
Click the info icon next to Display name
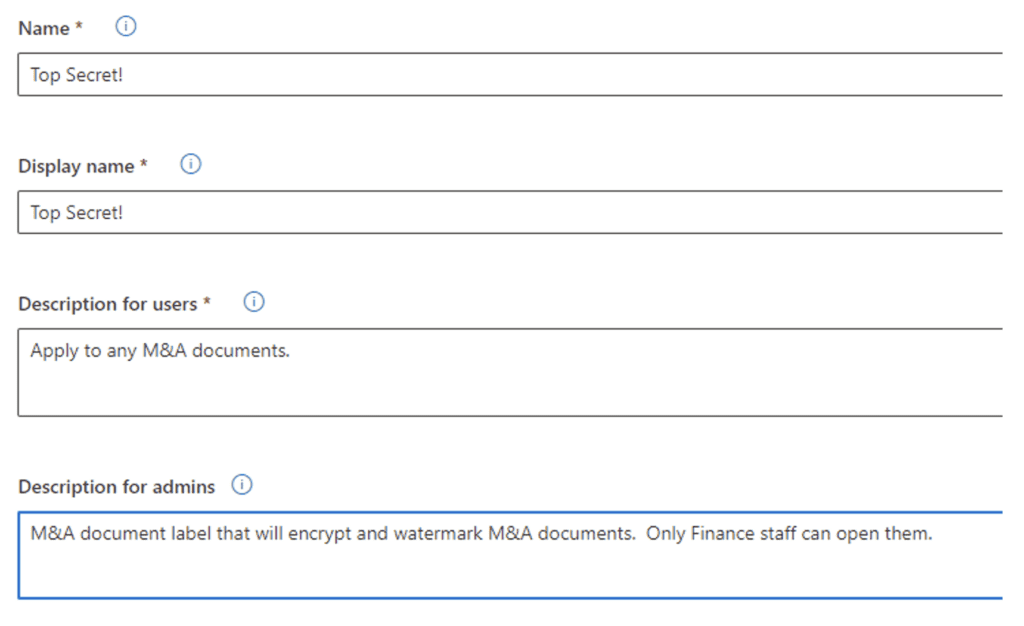(x=191, y=164)
